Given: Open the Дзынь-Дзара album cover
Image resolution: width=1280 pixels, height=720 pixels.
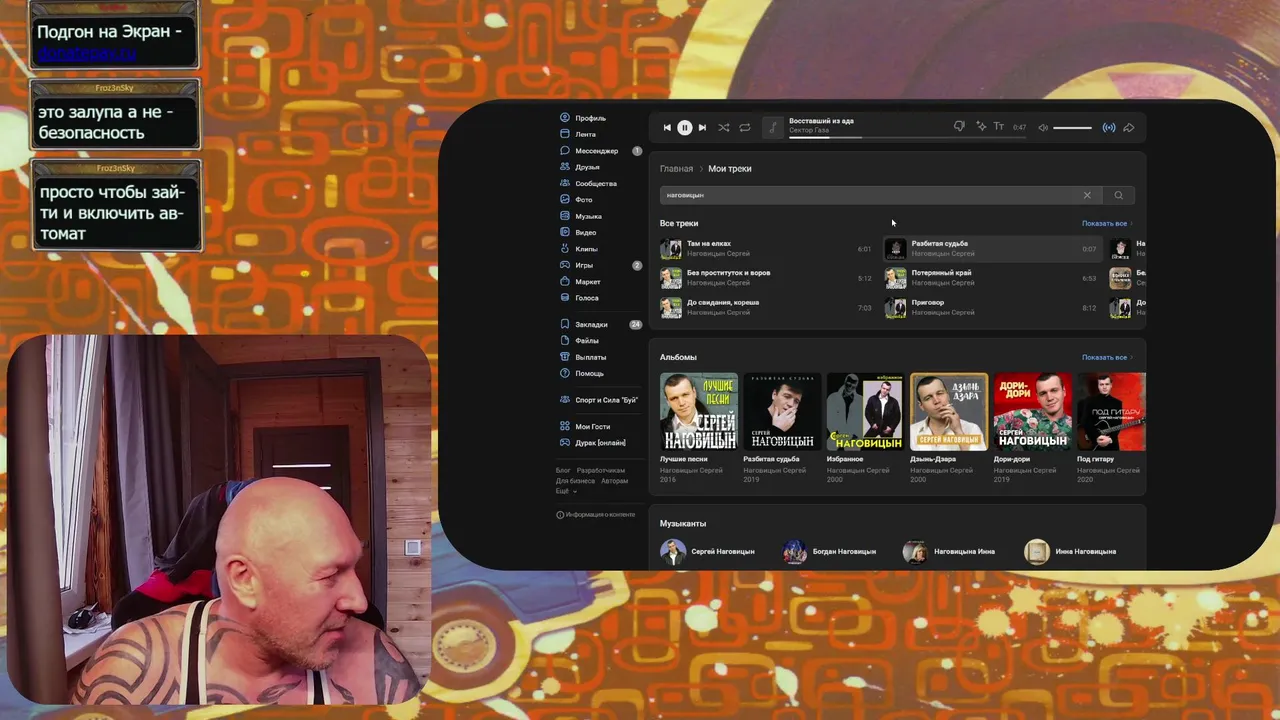Looking at the screenshot, I should [x=949, y=412].
